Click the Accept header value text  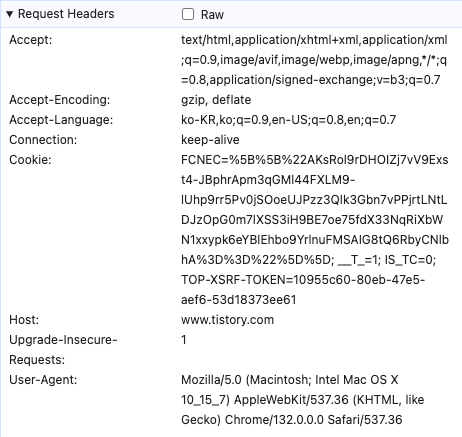pos(314,60)
